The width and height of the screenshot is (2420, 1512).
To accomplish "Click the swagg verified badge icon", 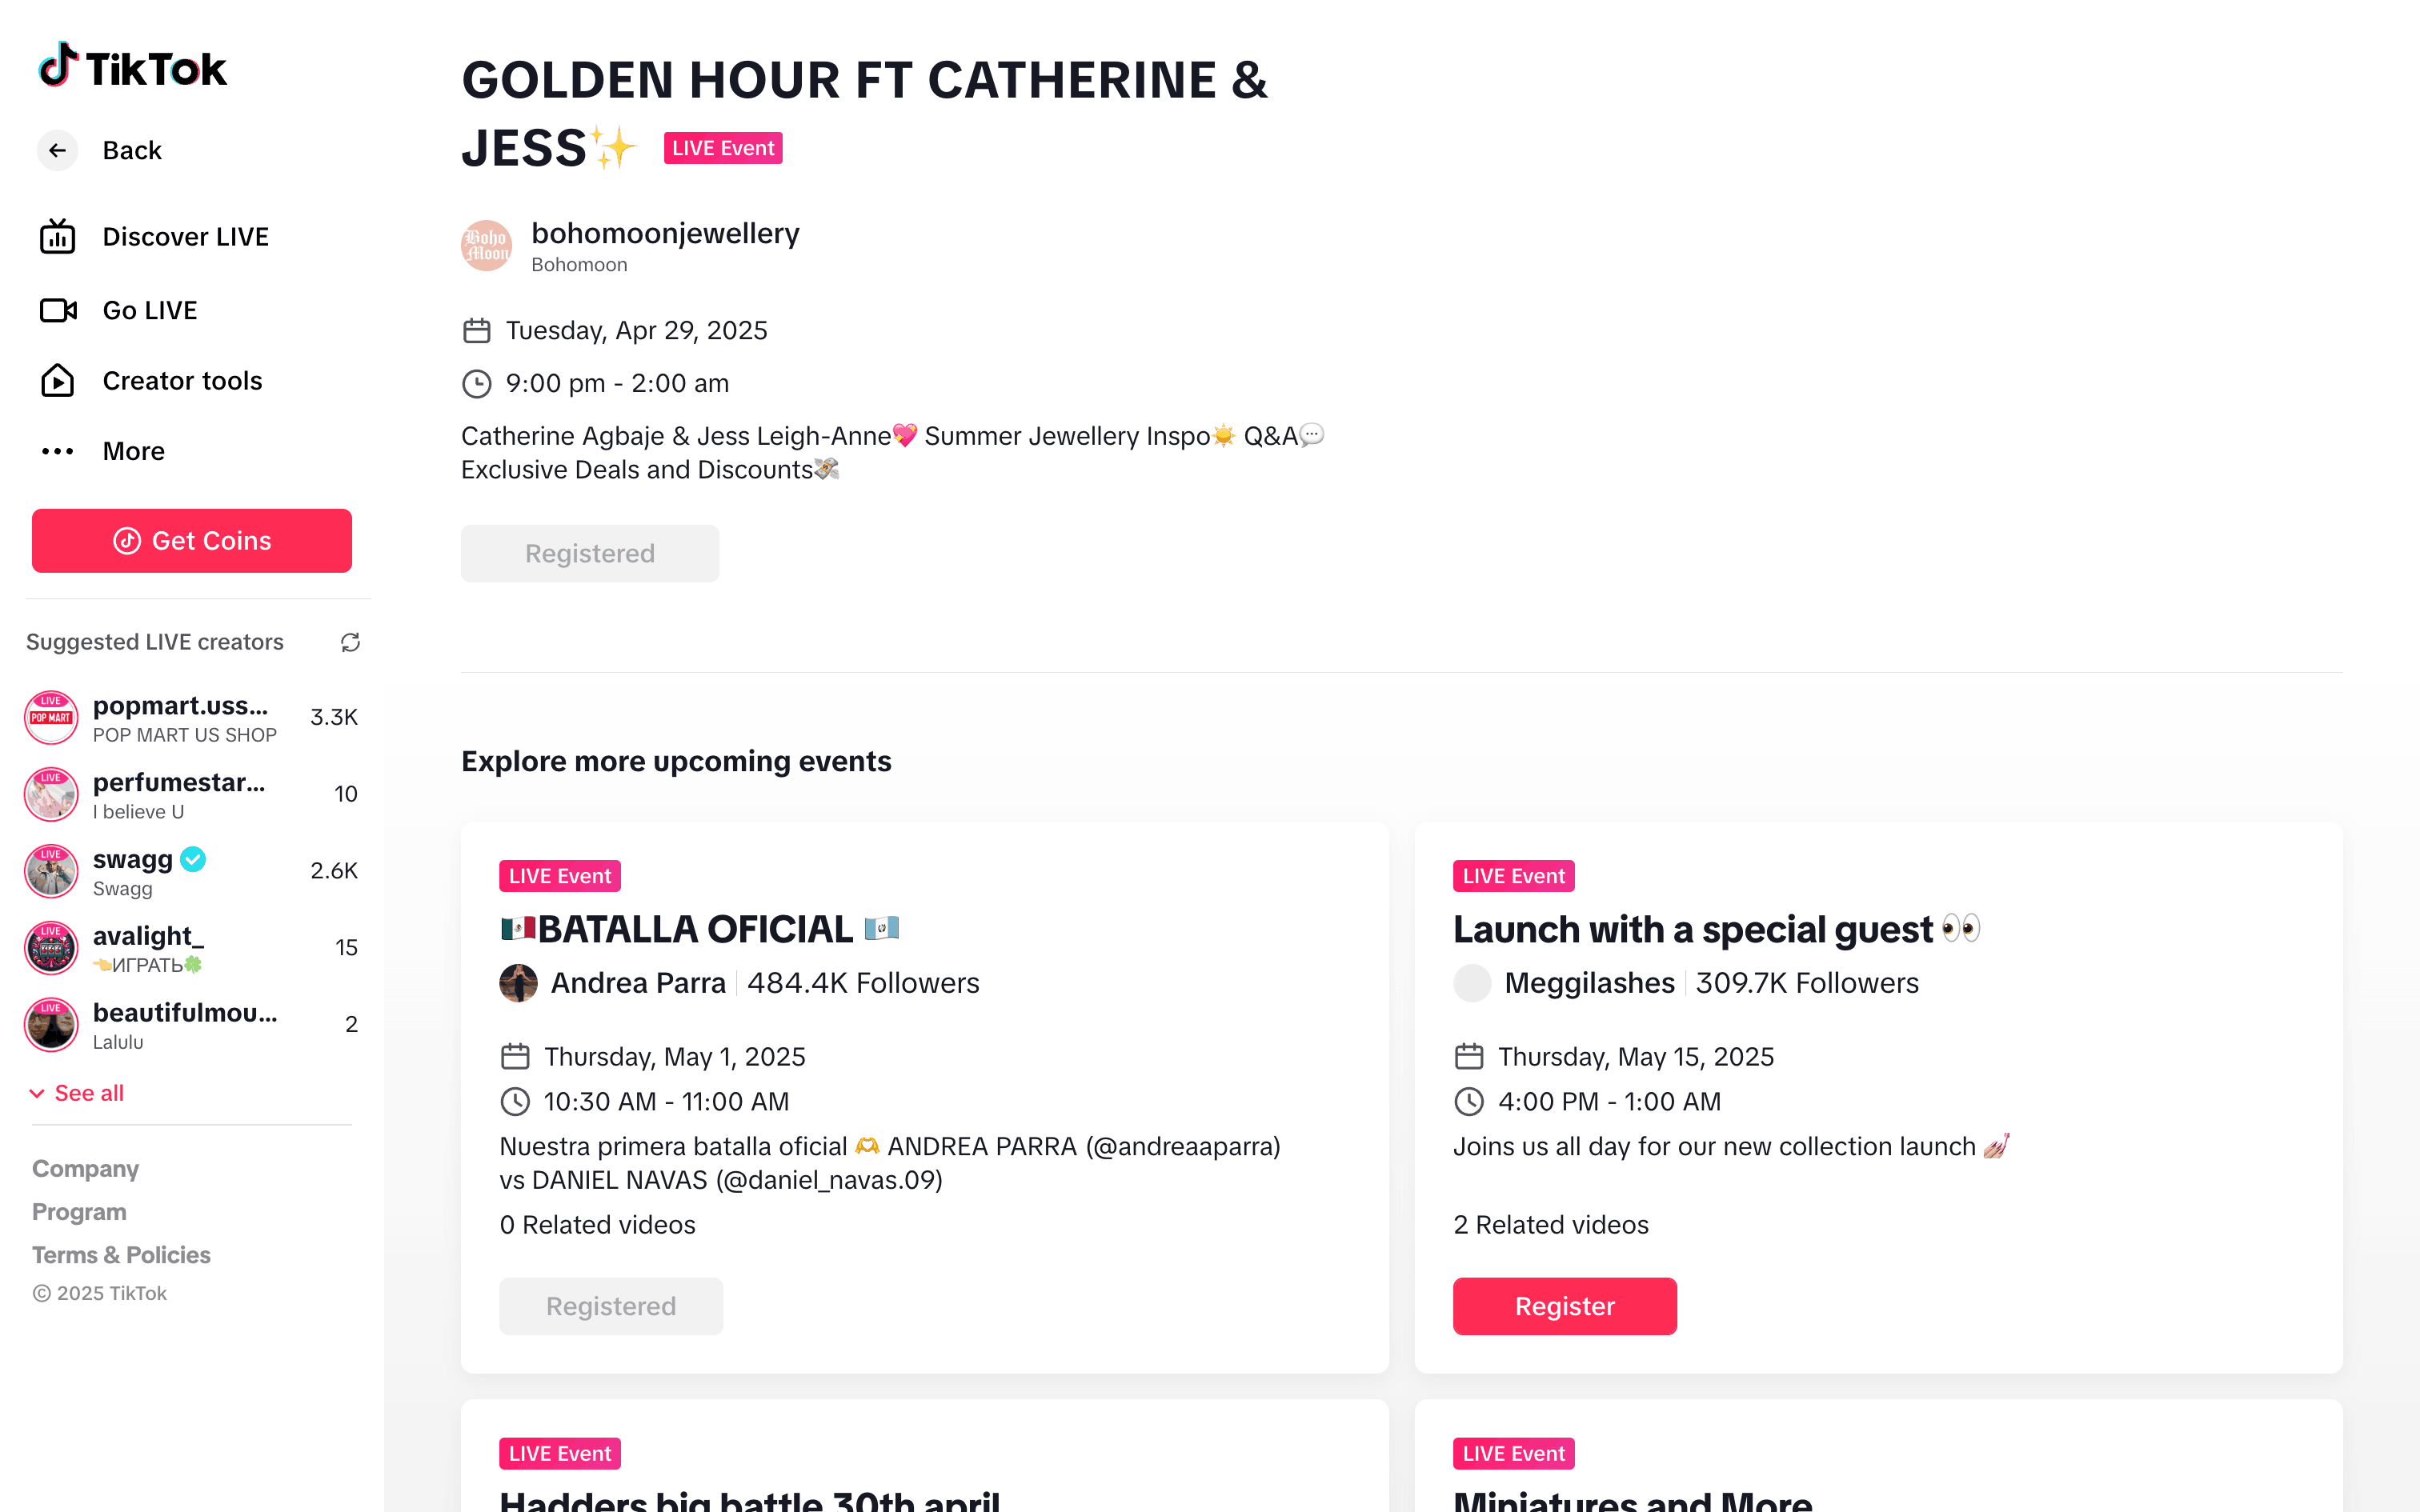I will click(x=194, y=859).
